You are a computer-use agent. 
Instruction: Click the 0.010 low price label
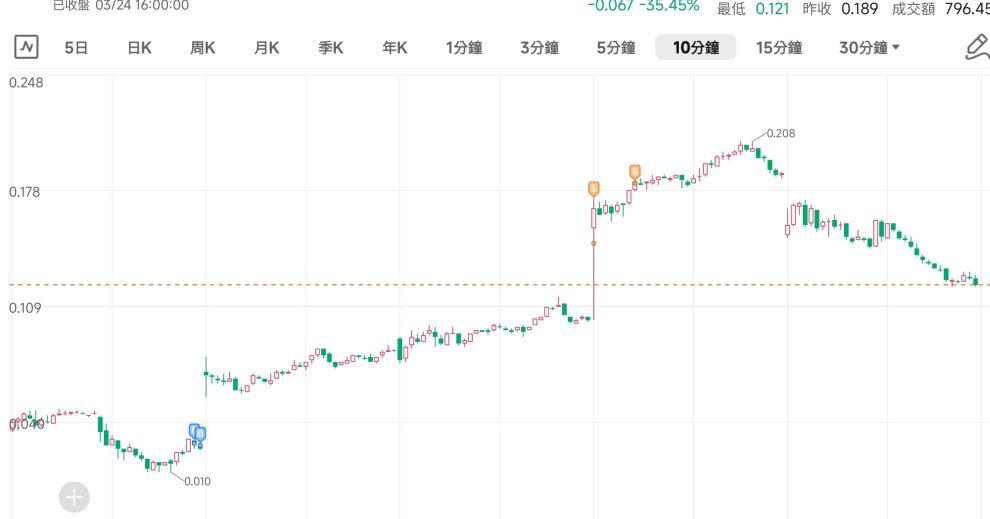tap(197, 481)
